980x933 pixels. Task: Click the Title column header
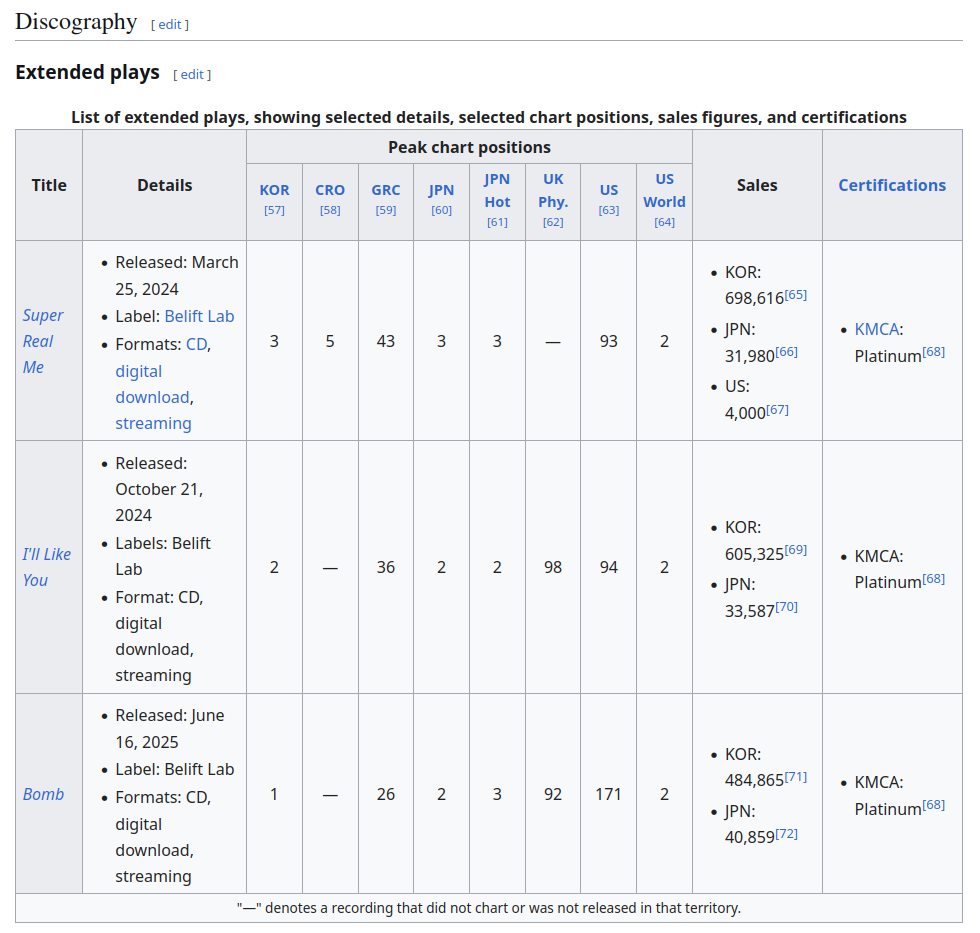[x=49, y=185]
